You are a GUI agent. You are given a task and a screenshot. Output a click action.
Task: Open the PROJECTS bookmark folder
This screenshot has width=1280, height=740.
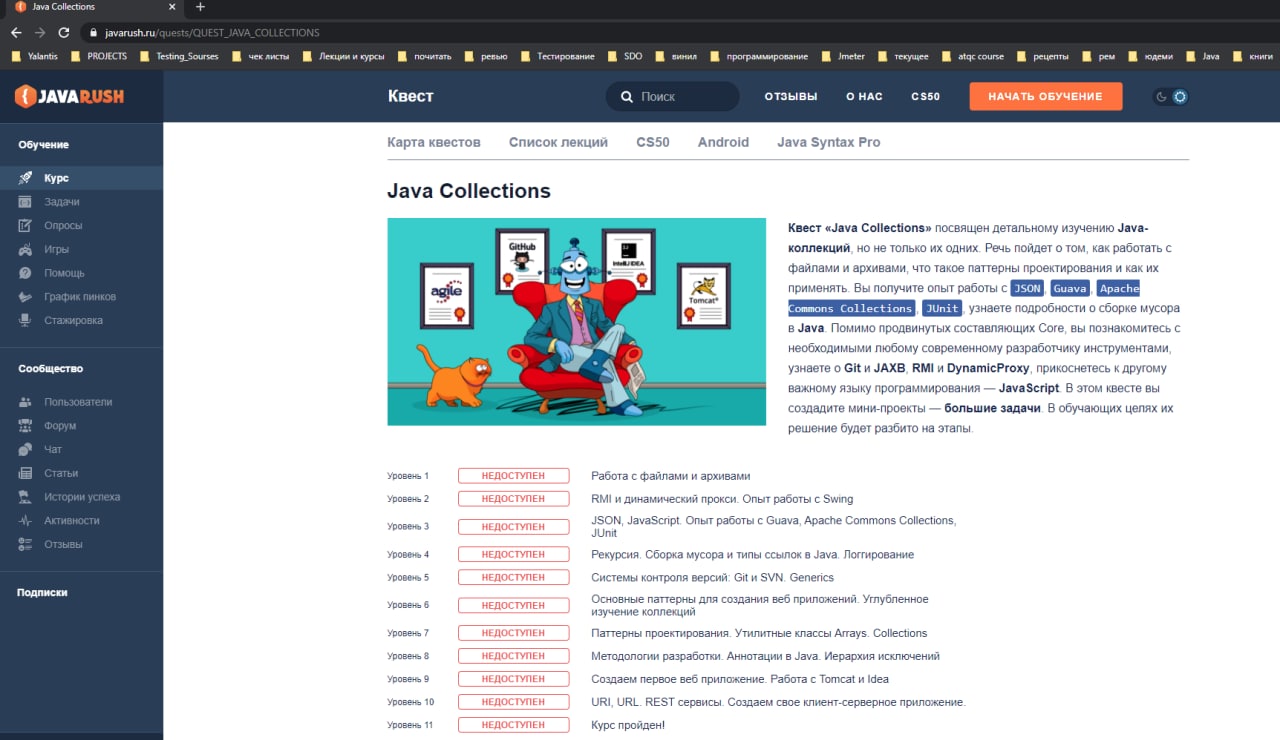pyautogui.click(x=98, y=56)
